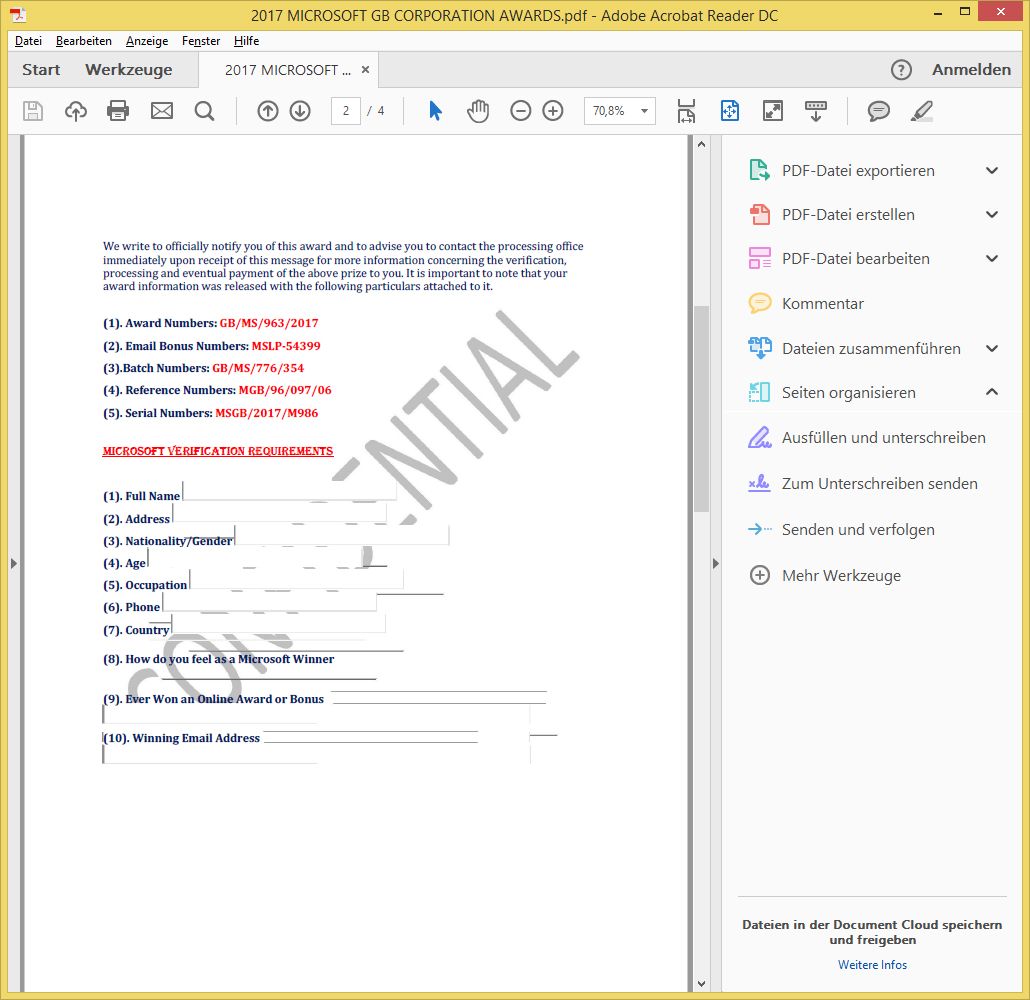Screen dimensions: 1030x1000
Task: Go to next page arrow
Action: (x=300, y=111)
